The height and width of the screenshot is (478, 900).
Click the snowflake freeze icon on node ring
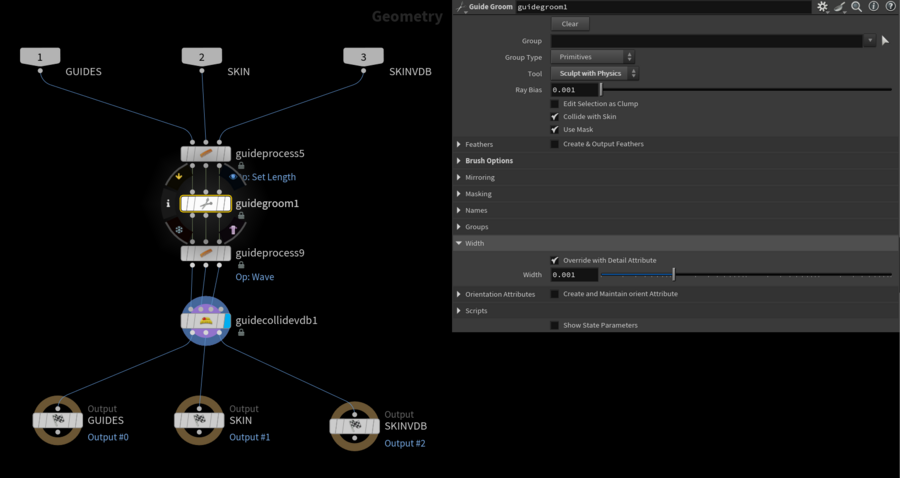[x=179, y=229]
